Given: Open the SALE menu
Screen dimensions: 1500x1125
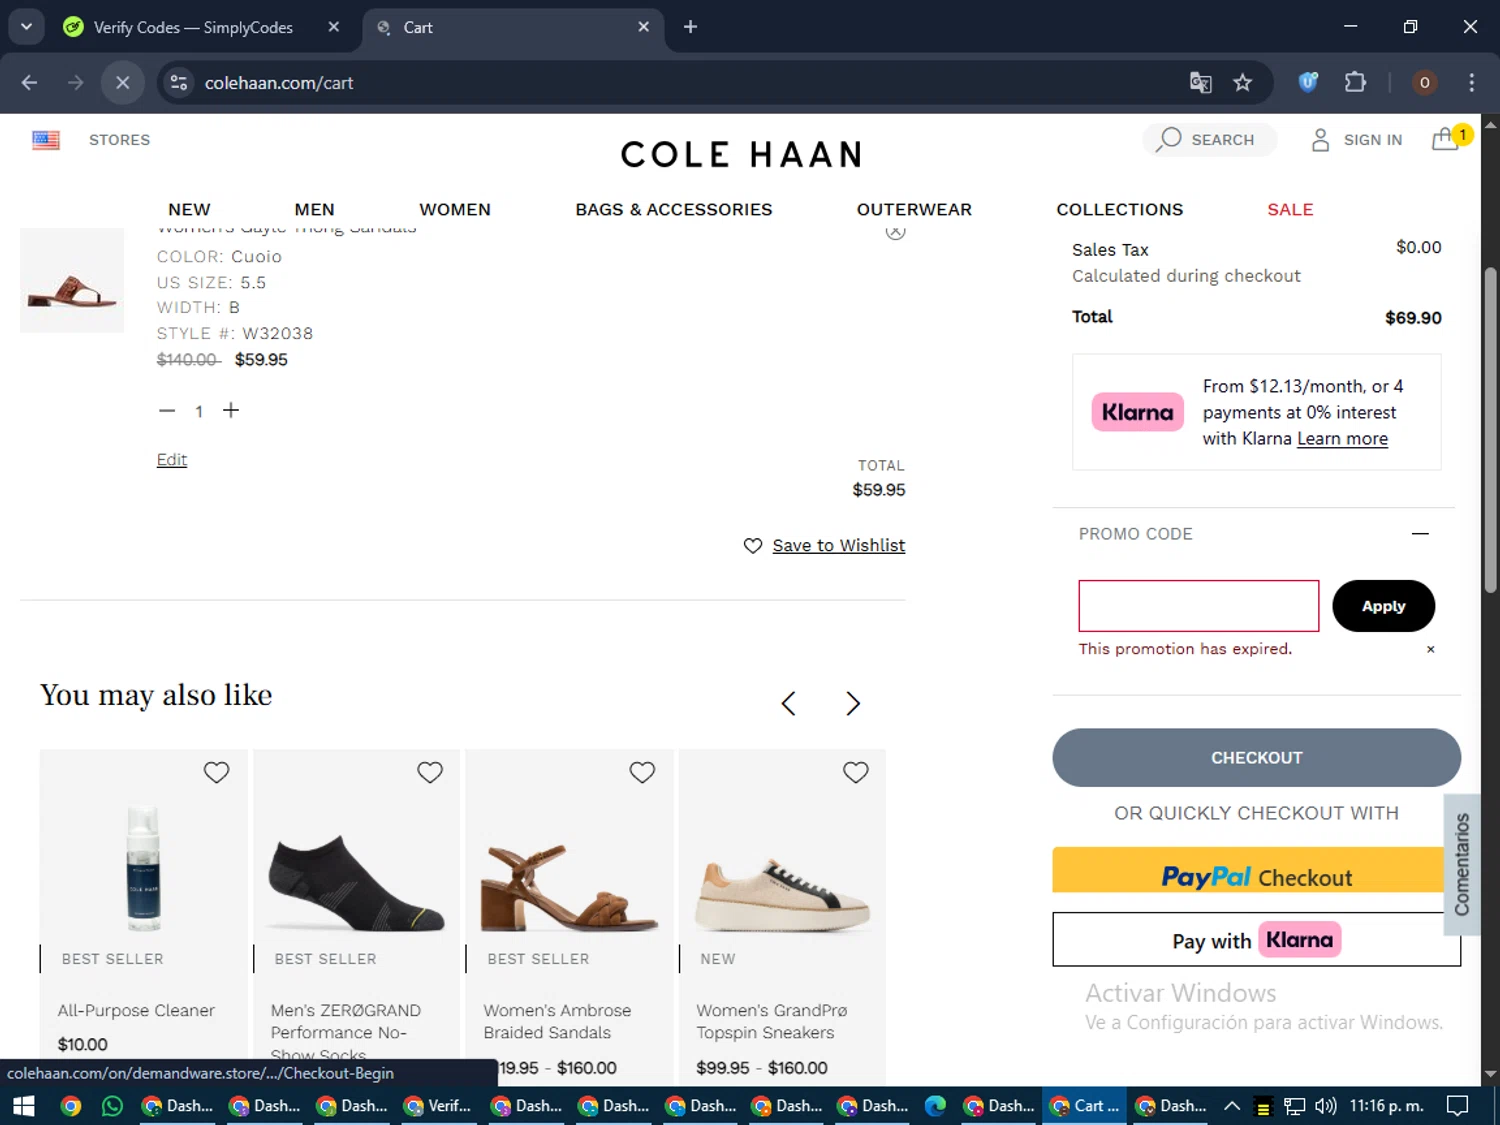Looking at the screenshot, I should 1290,209.
